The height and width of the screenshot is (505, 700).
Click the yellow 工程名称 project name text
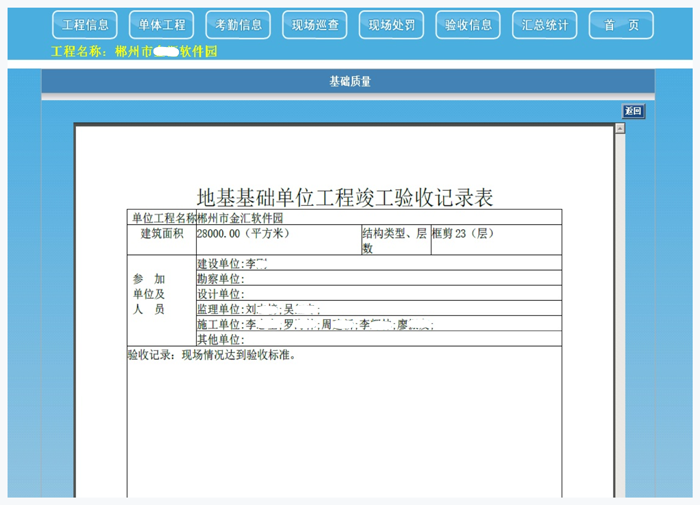point(133,51)
